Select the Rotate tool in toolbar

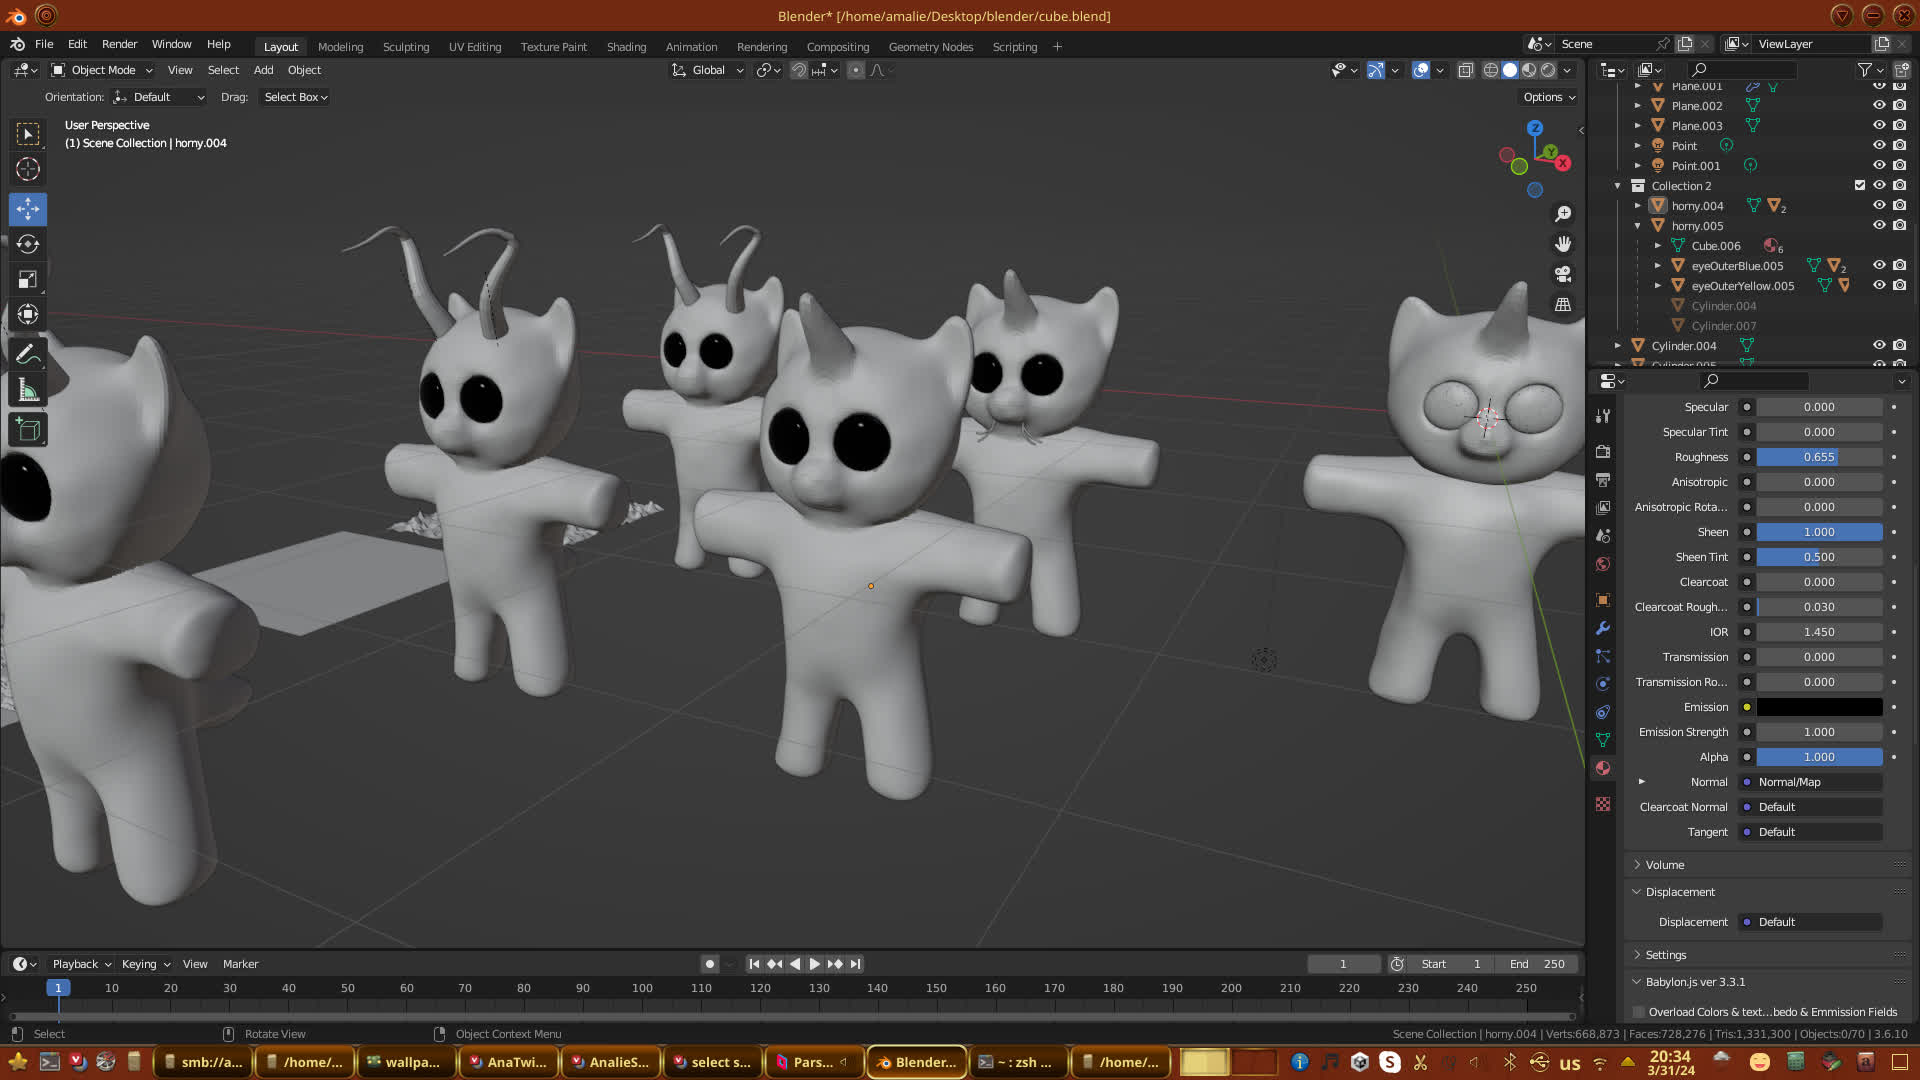(x=28, y=244)
